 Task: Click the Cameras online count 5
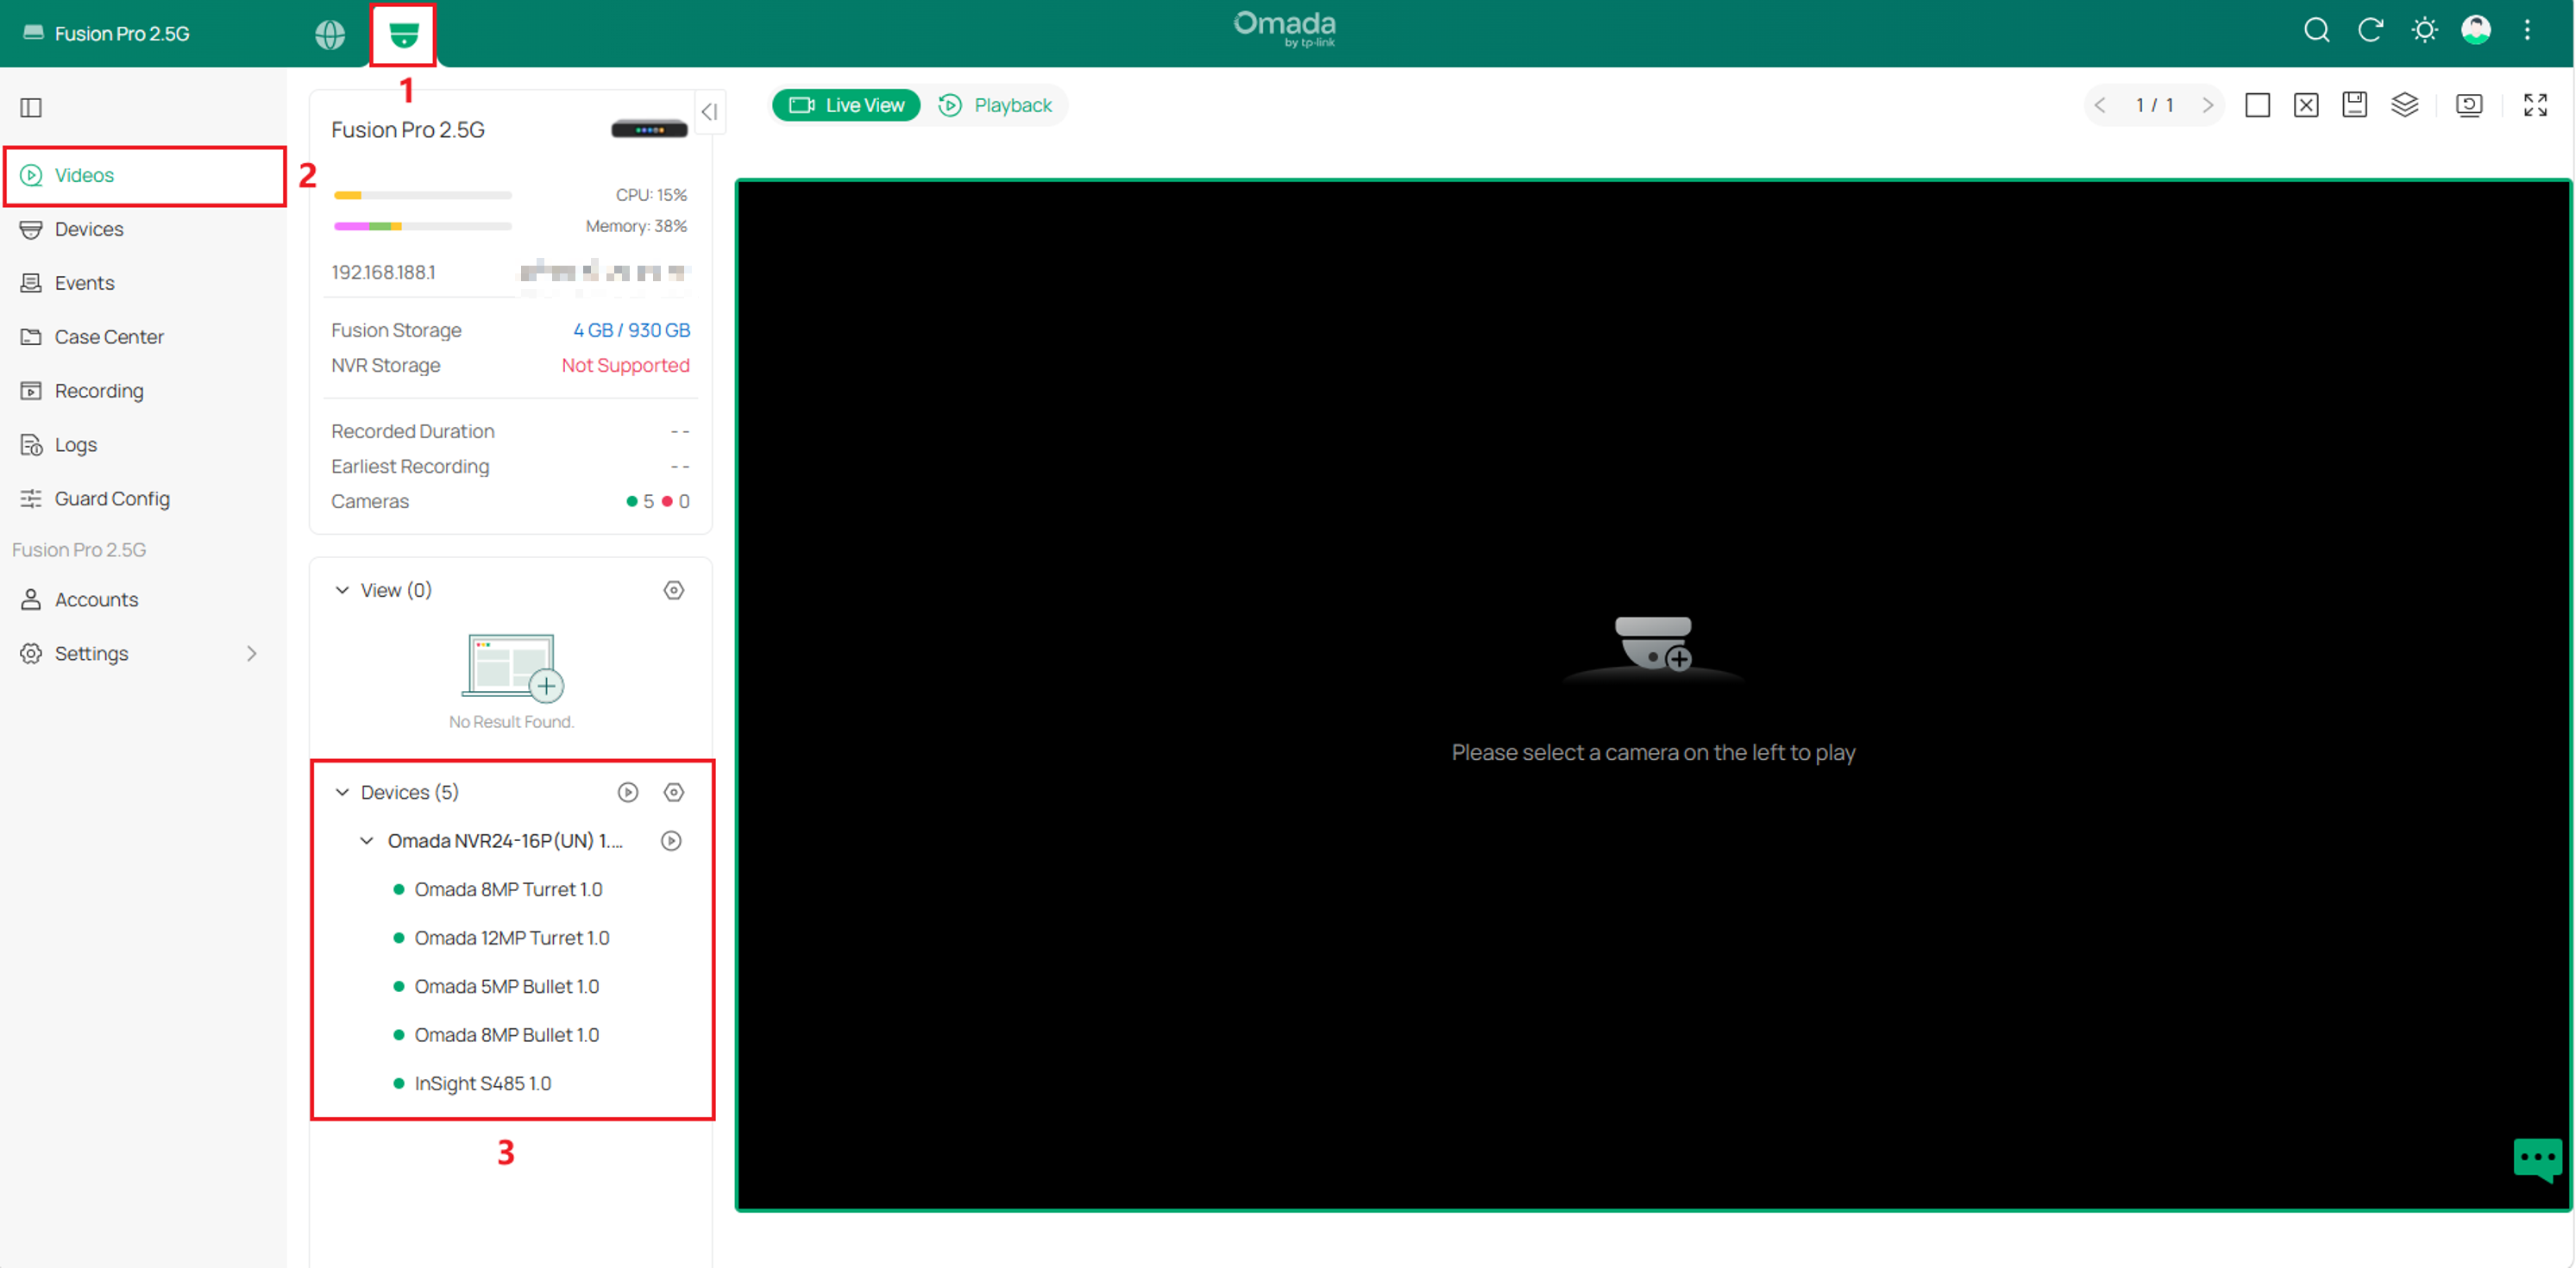coord(640,501)
